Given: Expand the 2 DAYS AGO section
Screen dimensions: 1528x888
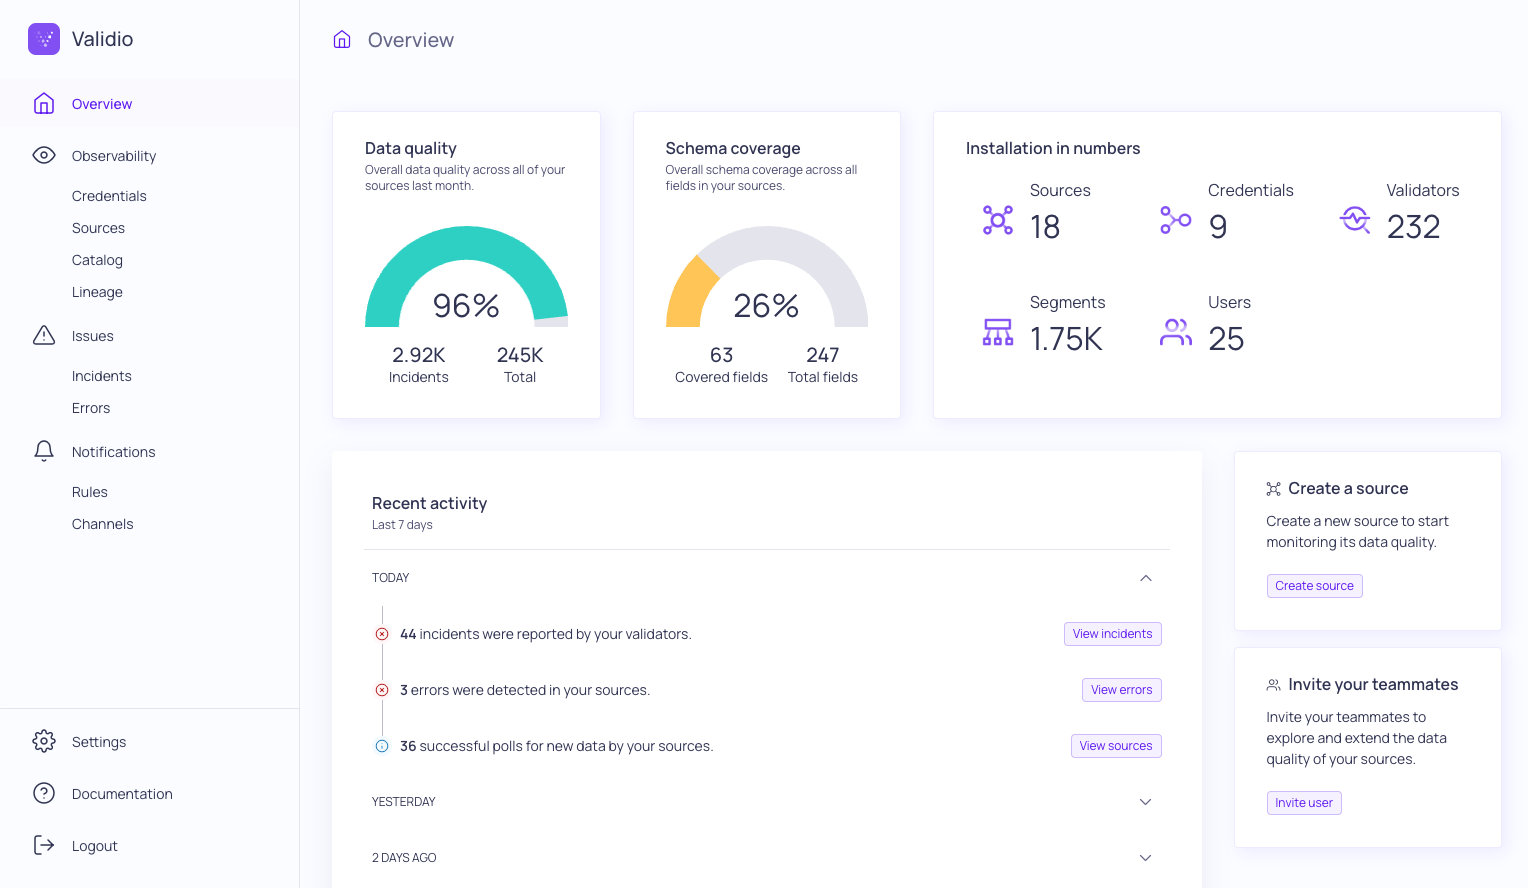Looking at the screenshot, I should (1146, 857).
